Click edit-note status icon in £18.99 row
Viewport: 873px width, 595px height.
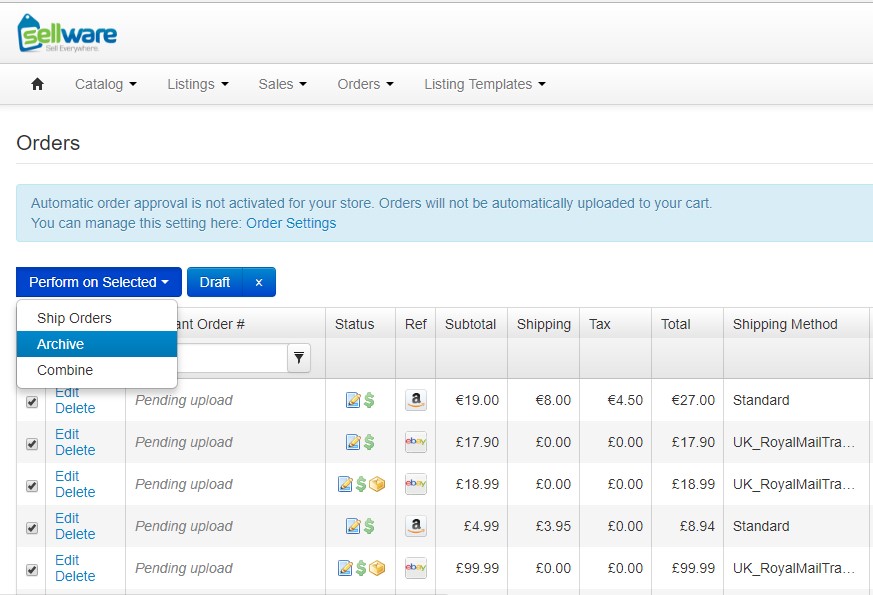(x=345, y=484)
